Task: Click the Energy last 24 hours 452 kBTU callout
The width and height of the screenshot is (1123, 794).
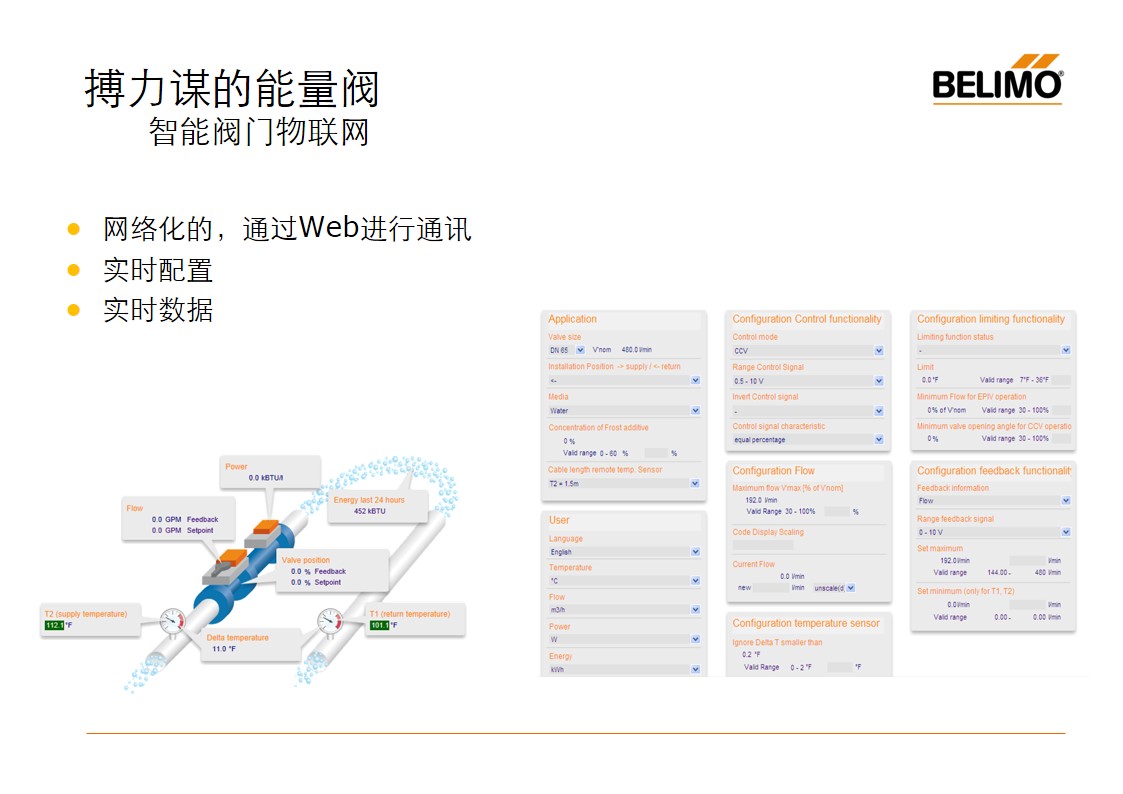Action: [x=378, y=505]
